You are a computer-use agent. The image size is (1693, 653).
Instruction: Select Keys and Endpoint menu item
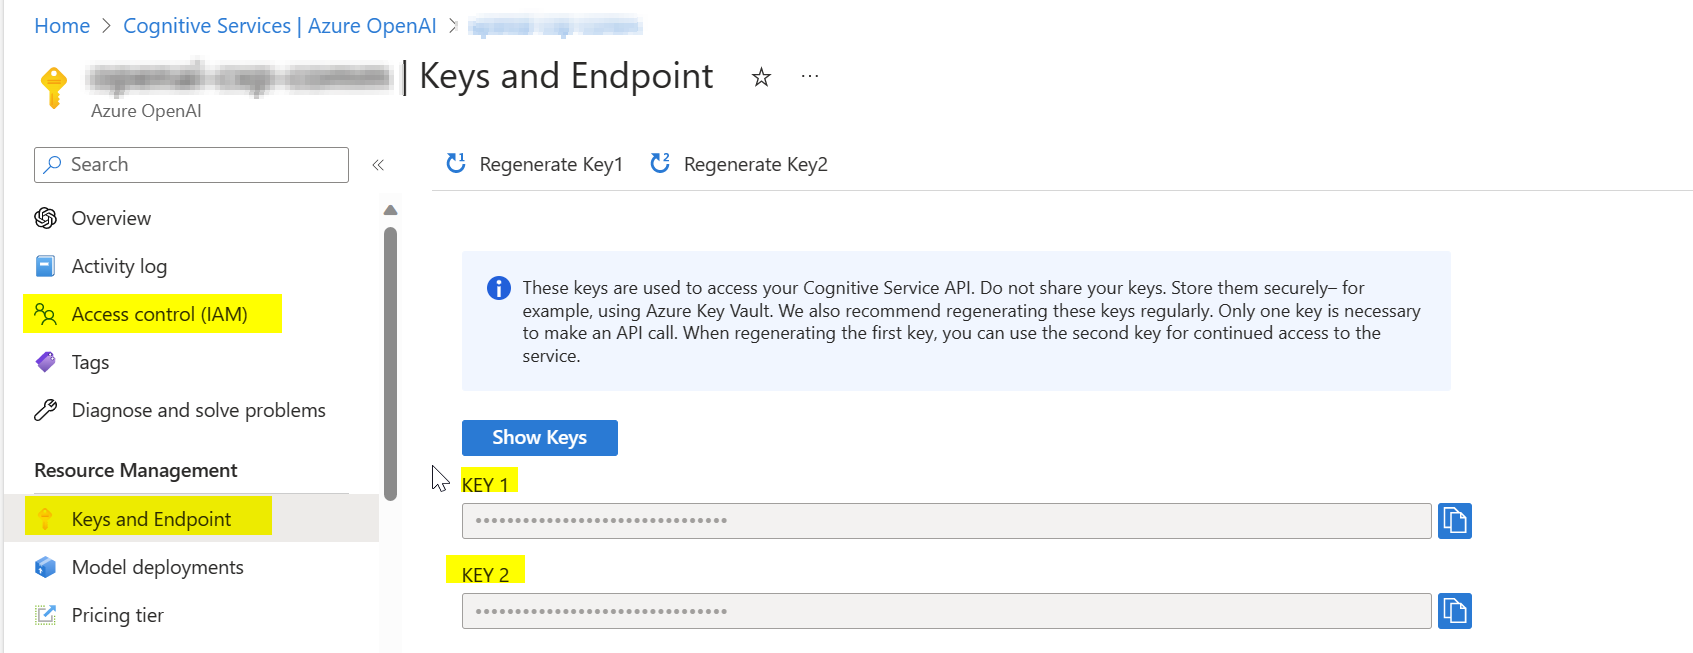[x=151, y=519]
